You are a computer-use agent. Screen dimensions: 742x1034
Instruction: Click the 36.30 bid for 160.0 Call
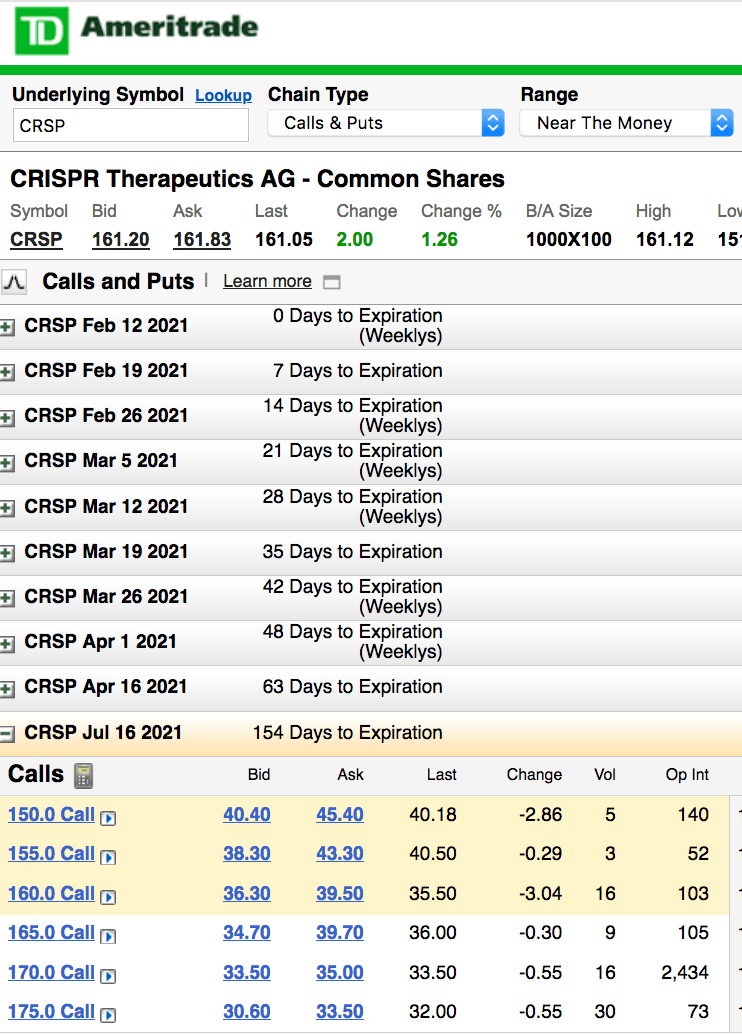point(247,894)
